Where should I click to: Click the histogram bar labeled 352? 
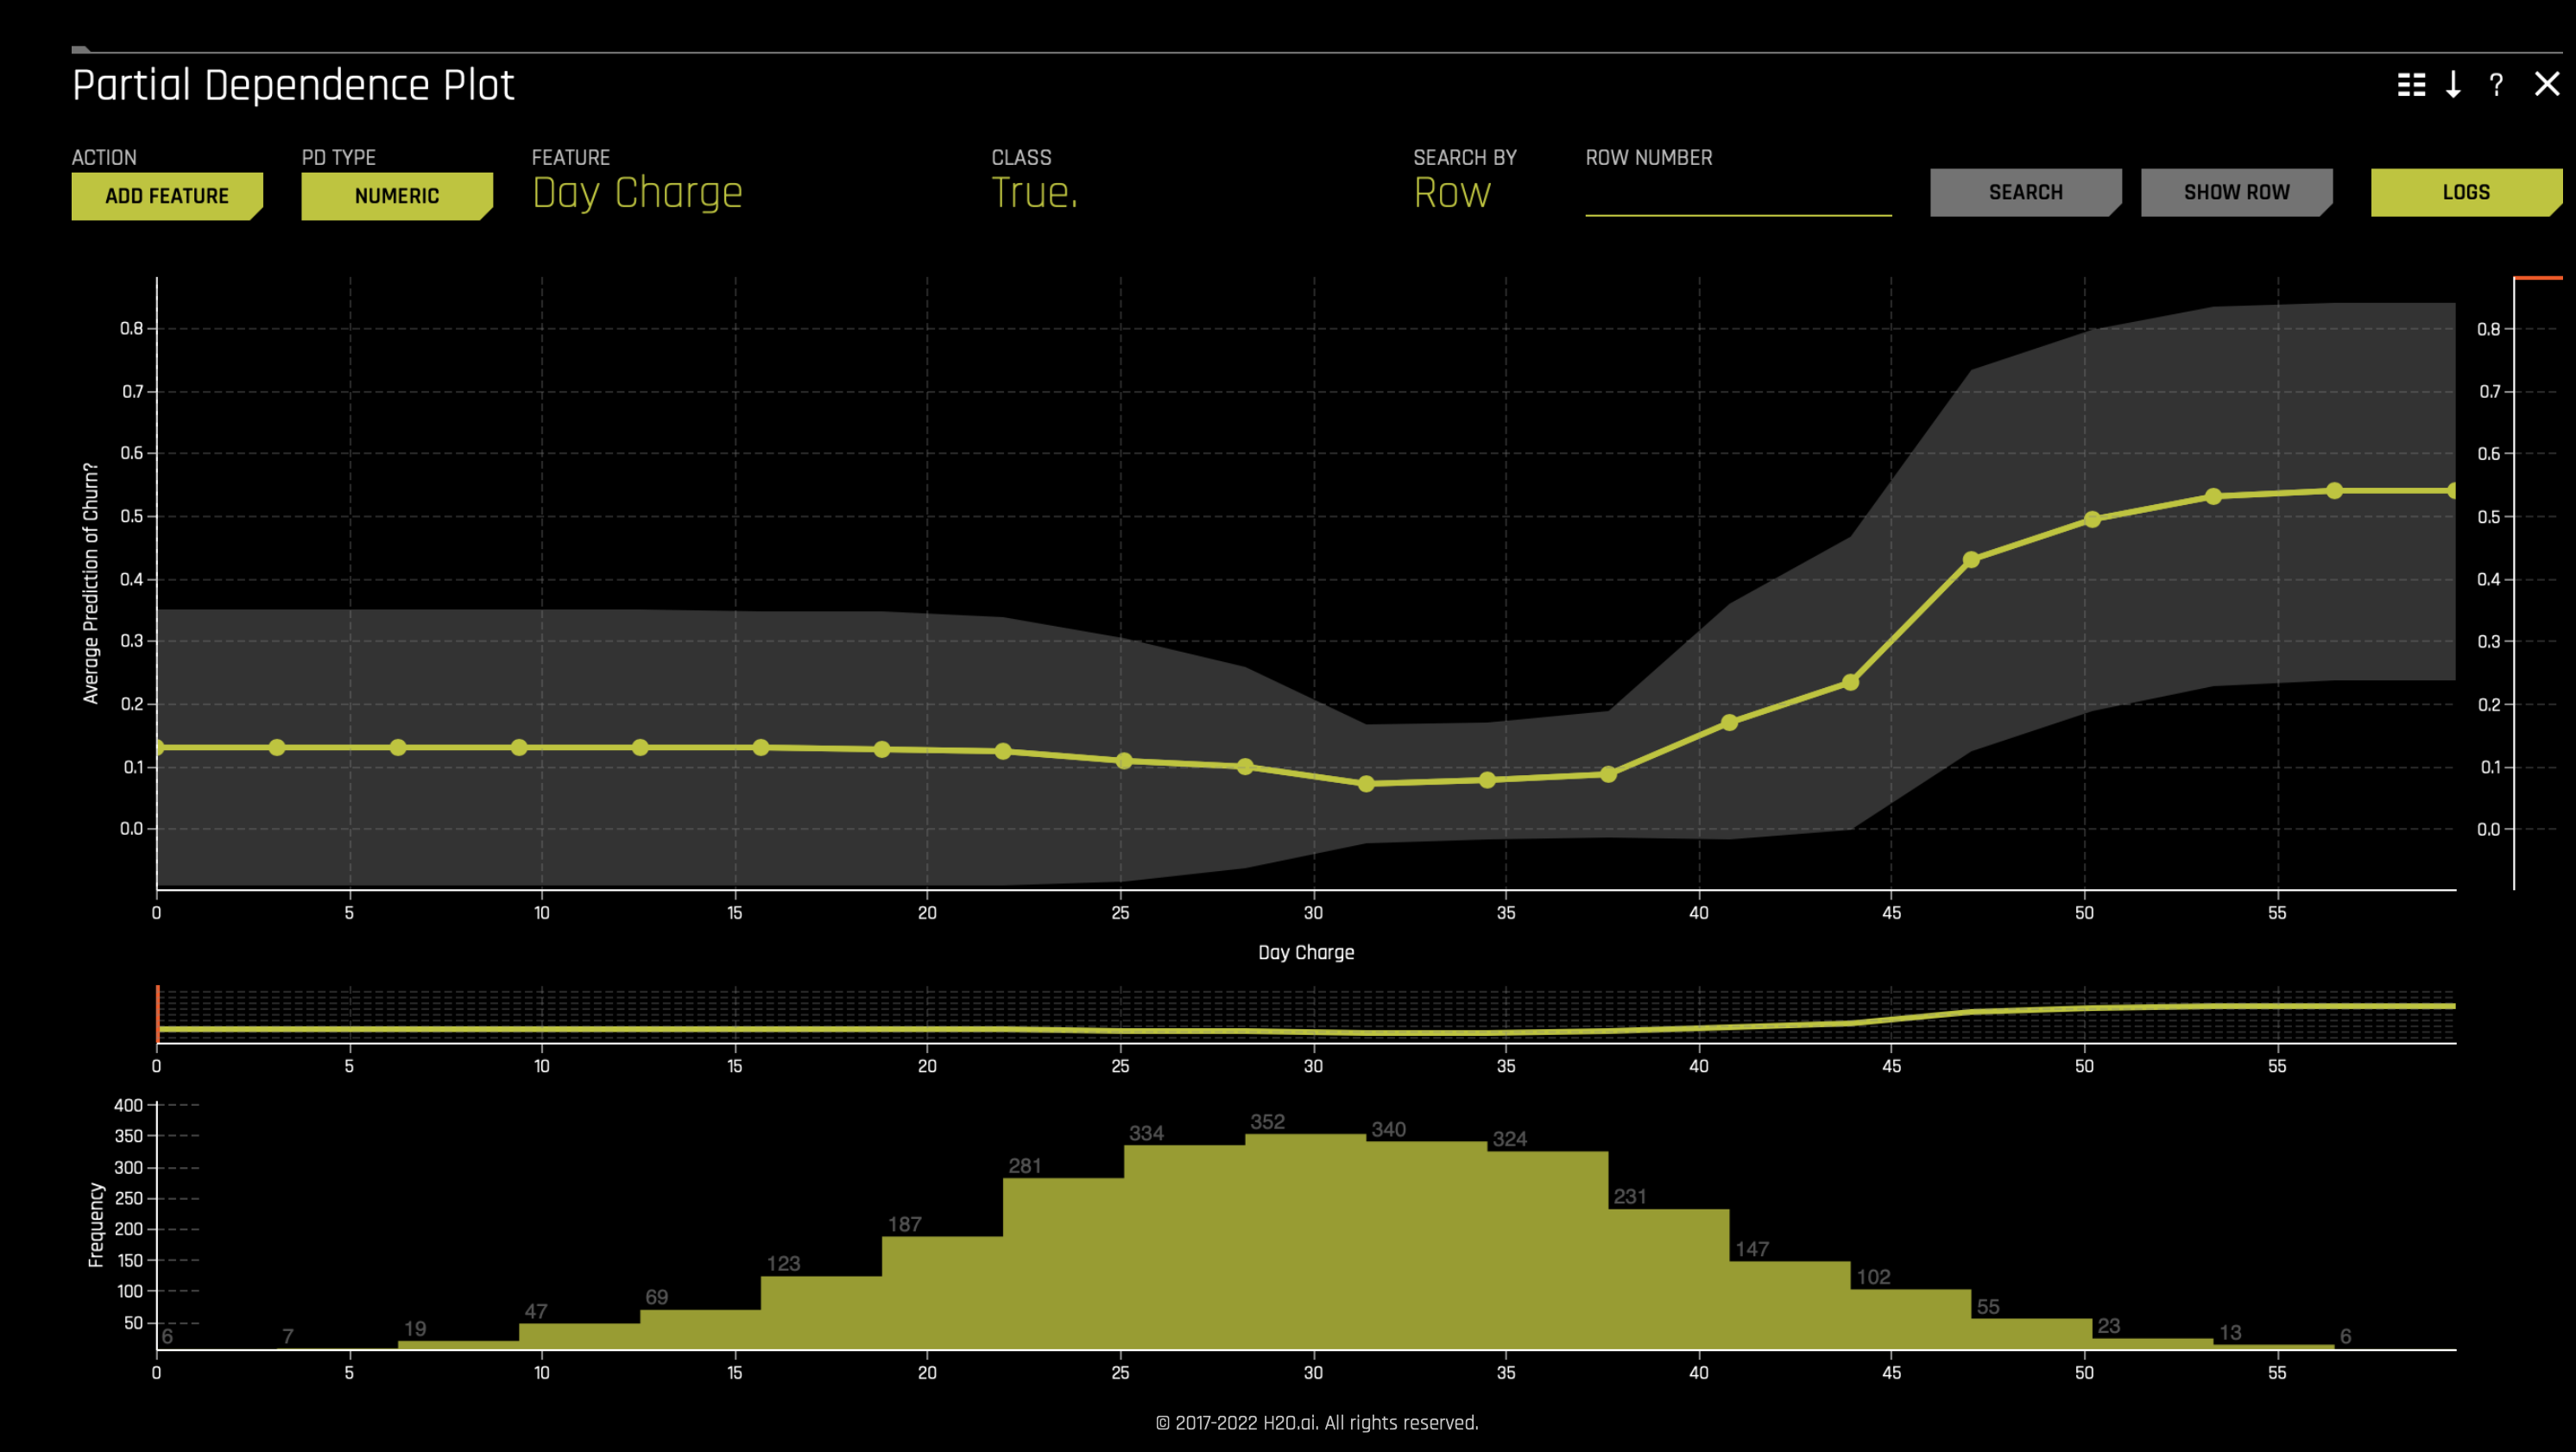pyautogui.click(x=1305, y=1240)
